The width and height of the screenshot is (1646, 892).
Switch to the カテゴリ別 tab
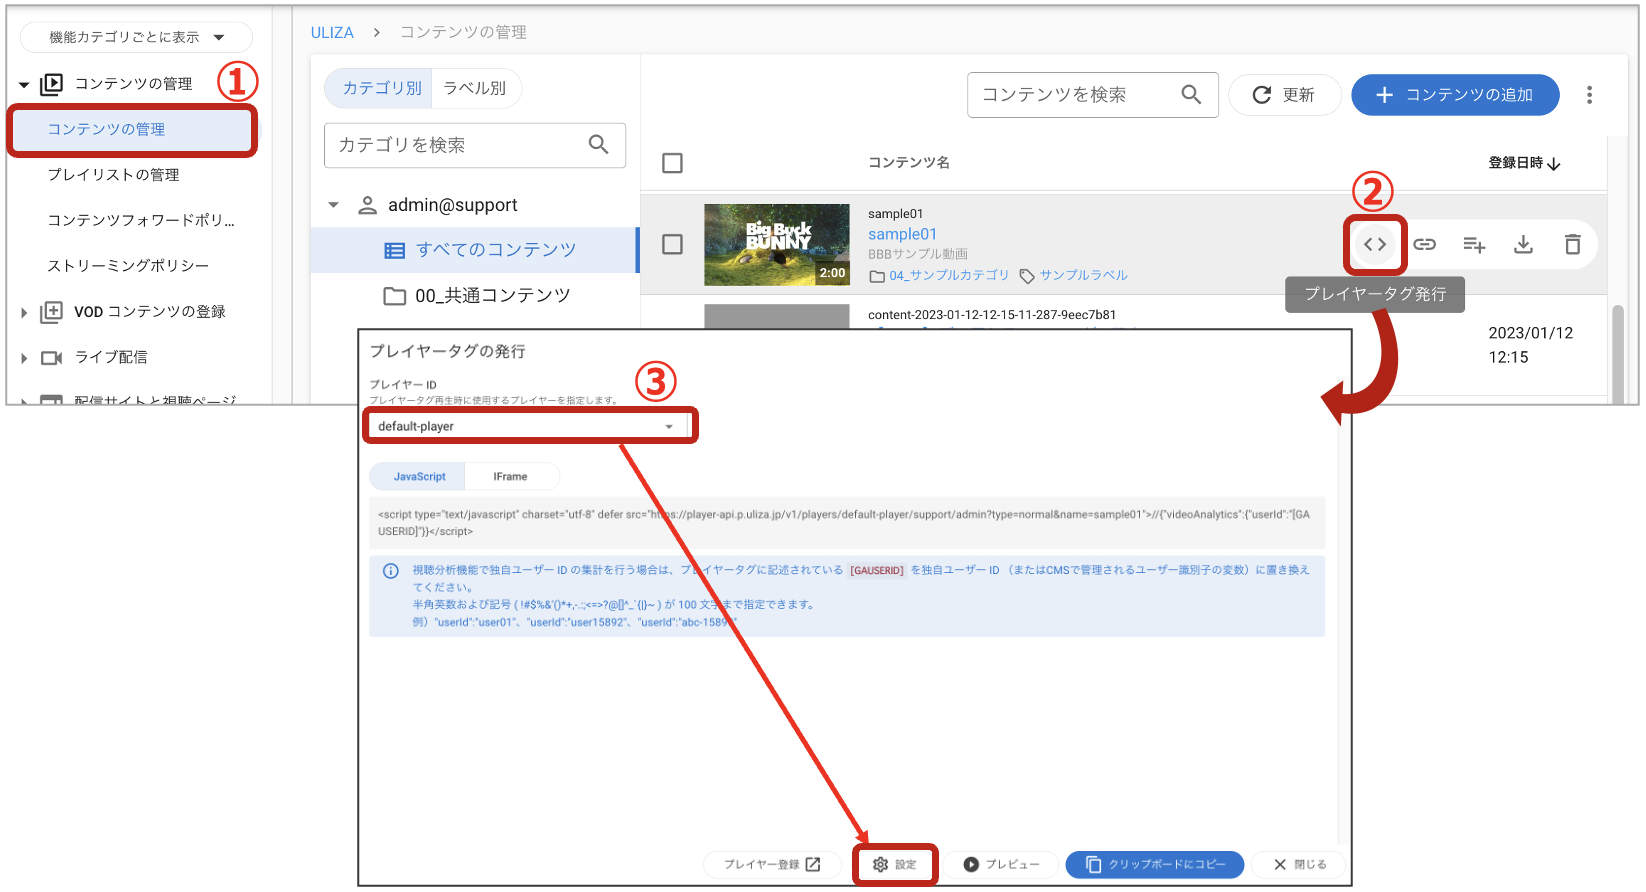(381, 88)
